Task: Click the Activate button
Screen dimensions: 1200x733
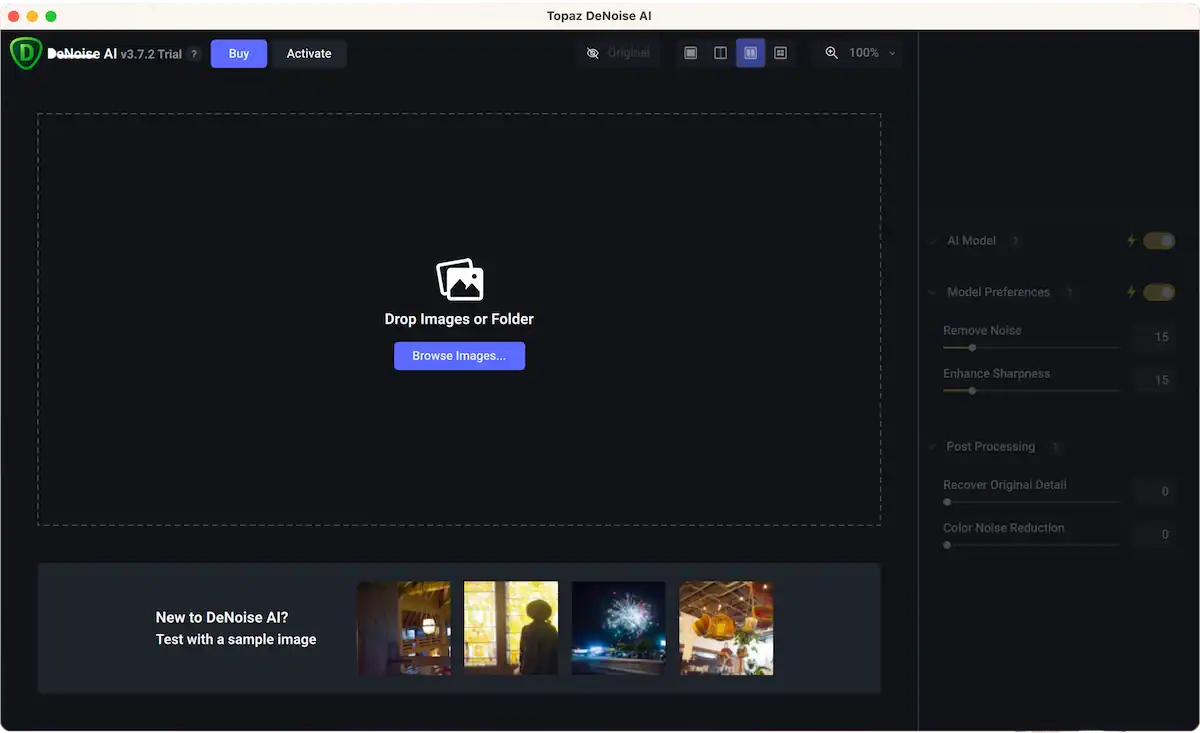Action: click(x=309, y=54)
